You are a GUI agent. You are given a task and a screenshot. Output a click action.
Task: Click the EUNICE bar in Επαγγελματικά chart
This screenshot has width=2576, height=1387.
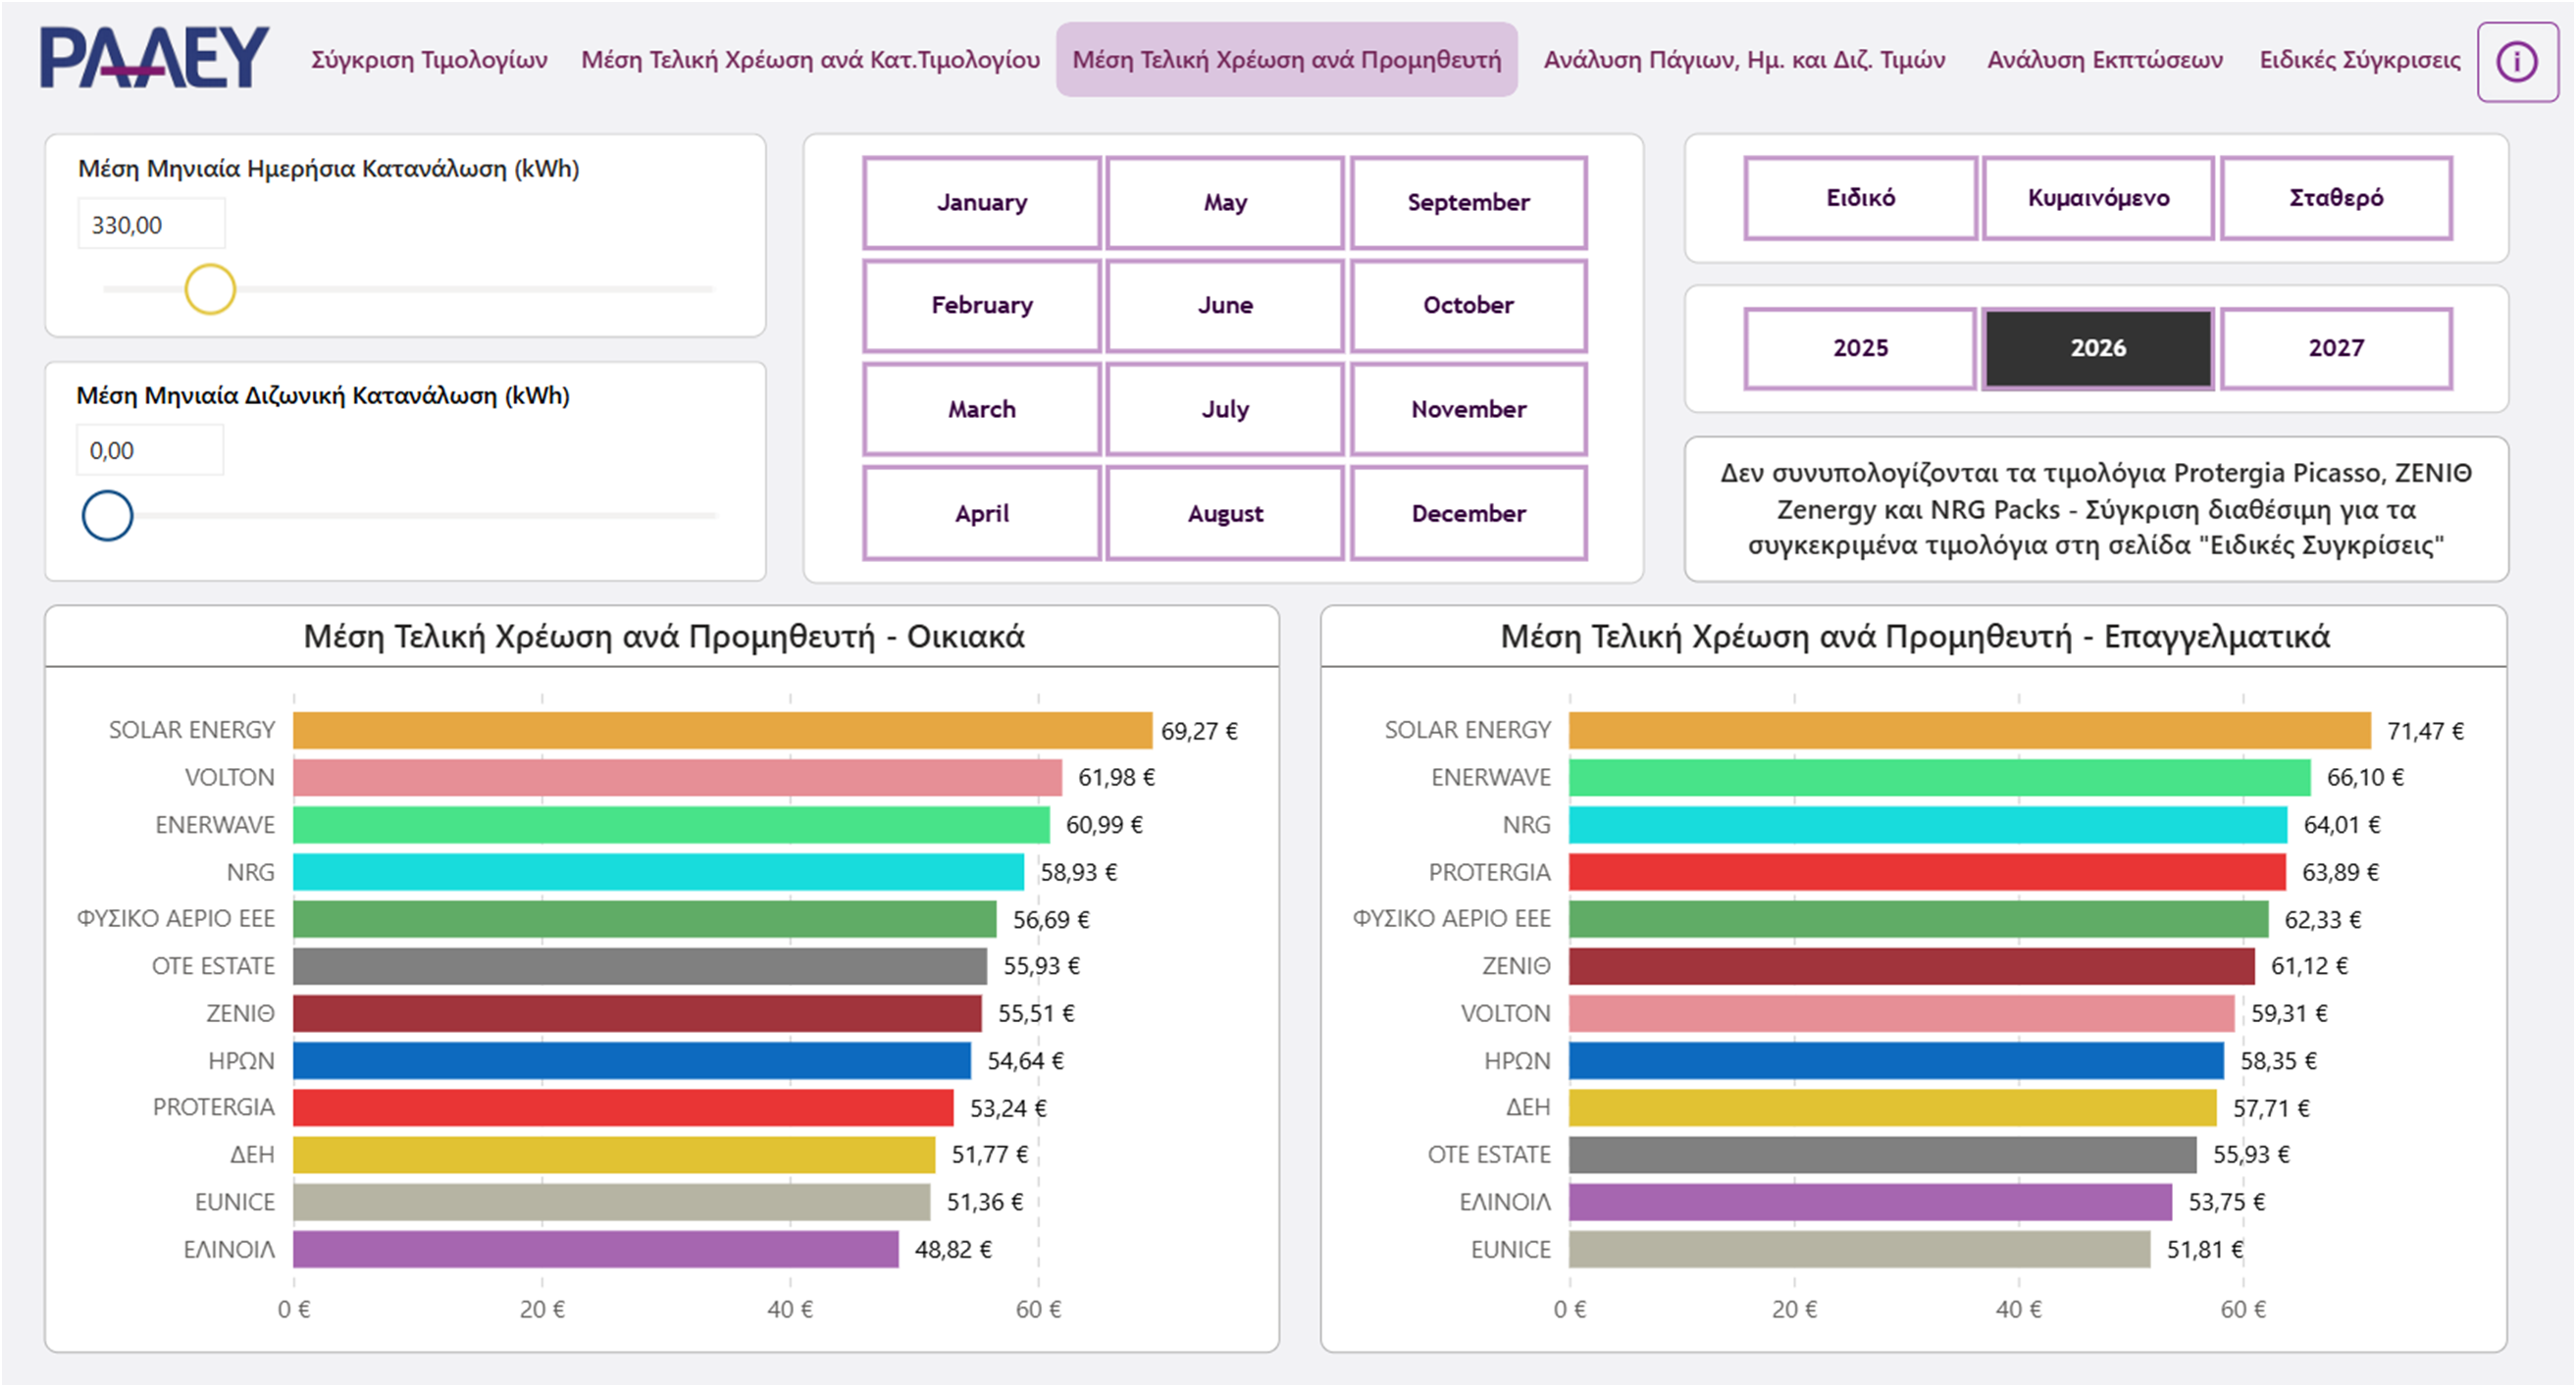[1859, 1249]
